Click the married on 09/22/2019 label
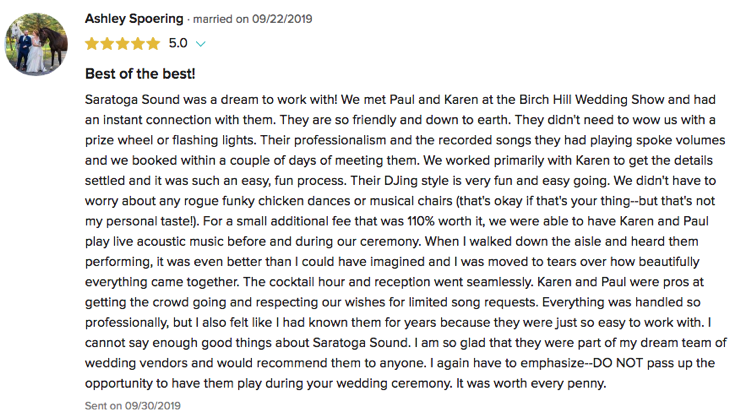The width and height of the screenshot is (752, 418). 252,19
